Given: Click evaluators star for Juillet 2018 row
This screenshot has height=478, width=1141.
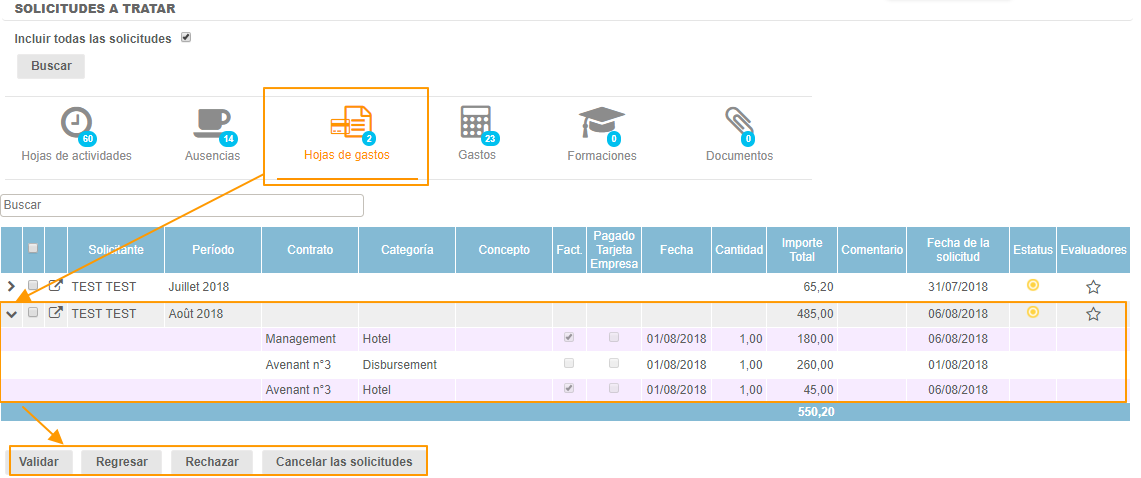Looking at the screenshot, I should pyautogui.click(x=1093, y=287).
